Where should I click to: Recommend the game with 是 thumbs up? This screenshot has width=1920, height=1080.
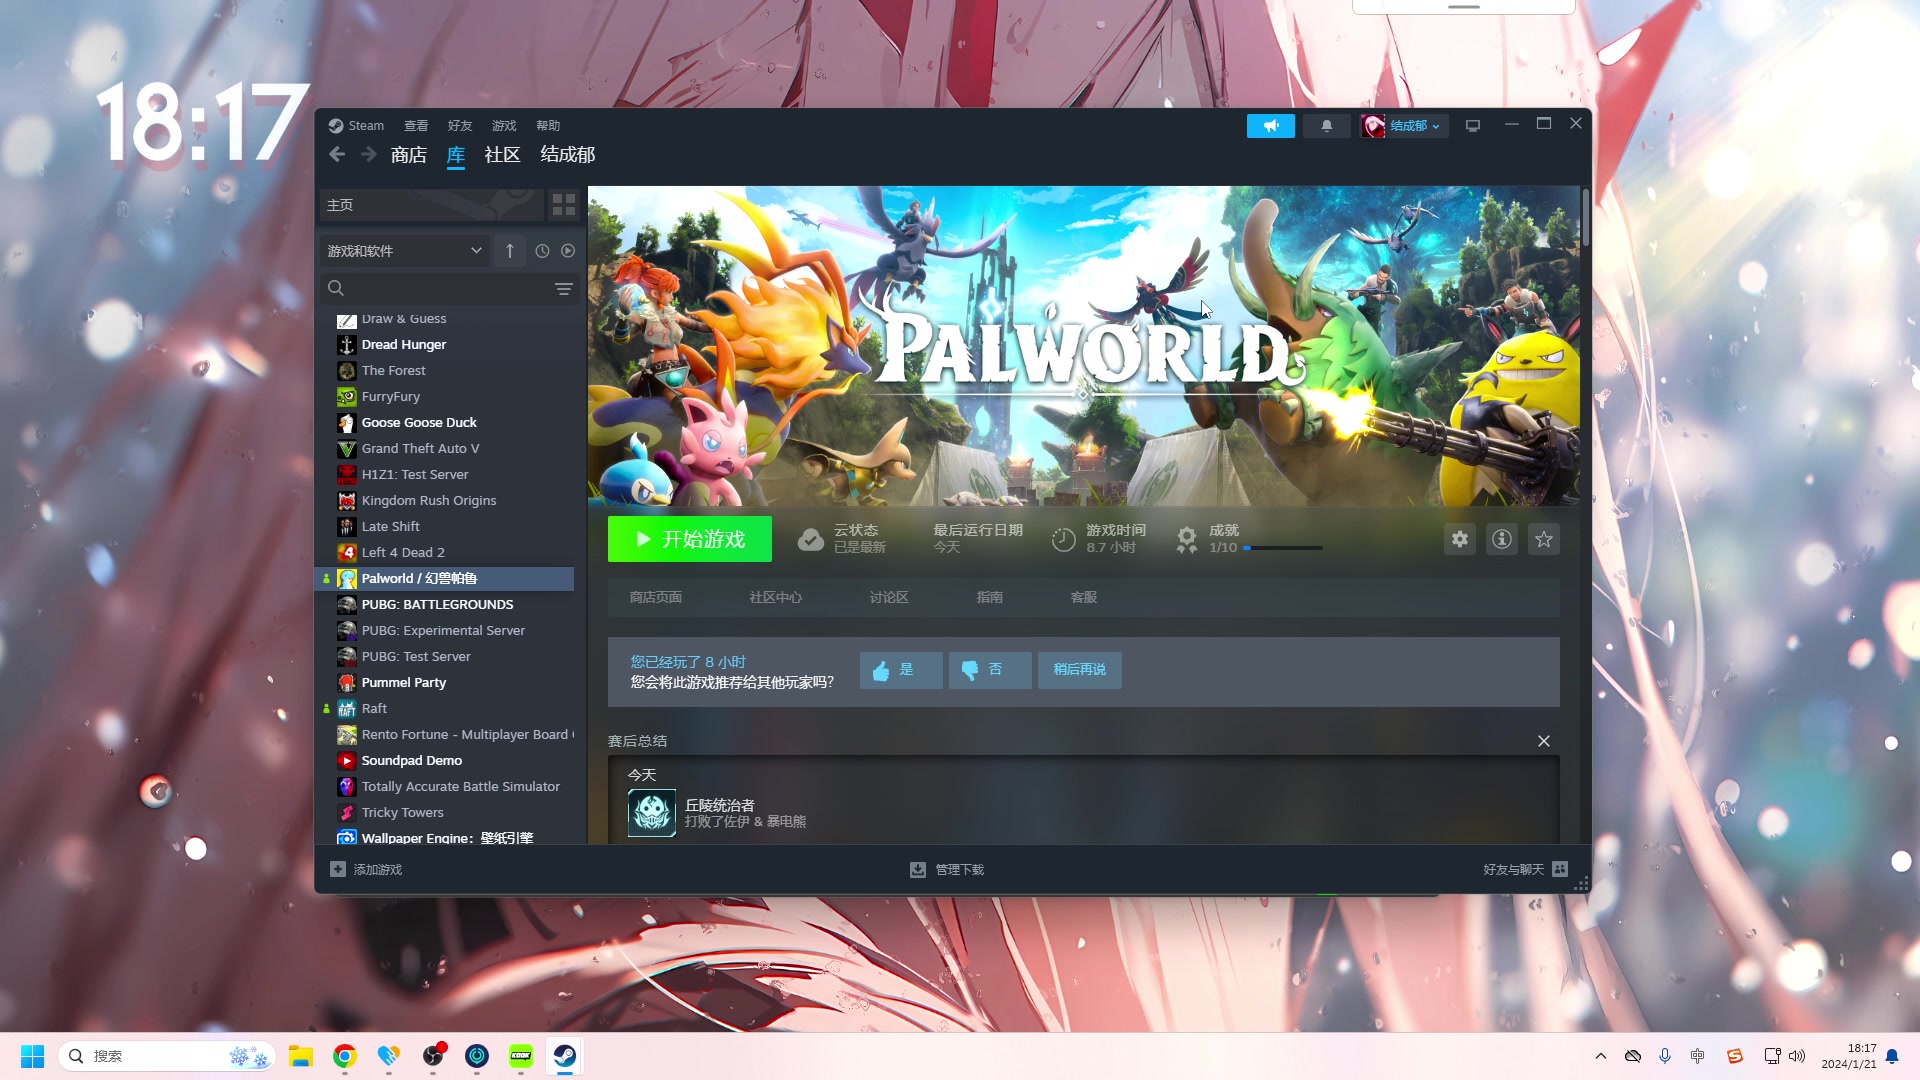901,670
